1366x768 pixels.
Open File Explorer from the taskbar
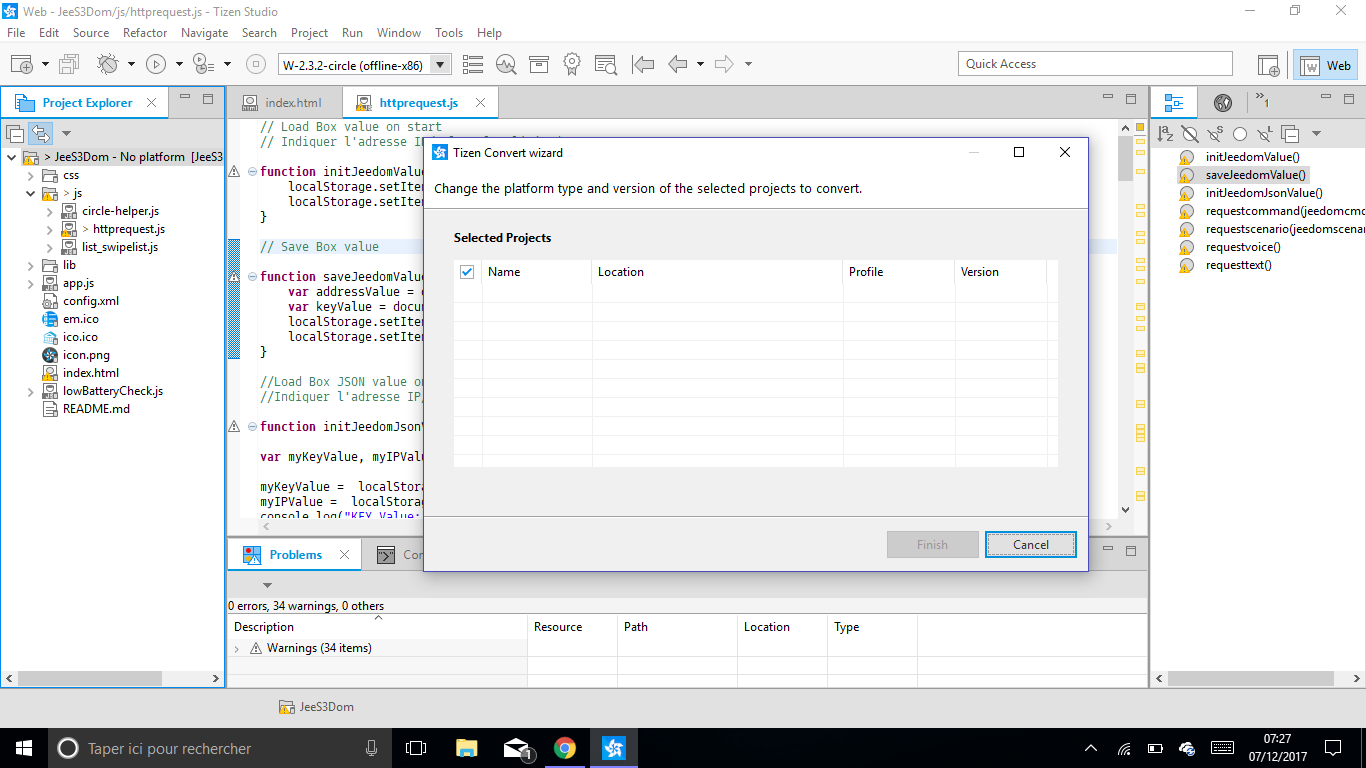tap(467, 748)
